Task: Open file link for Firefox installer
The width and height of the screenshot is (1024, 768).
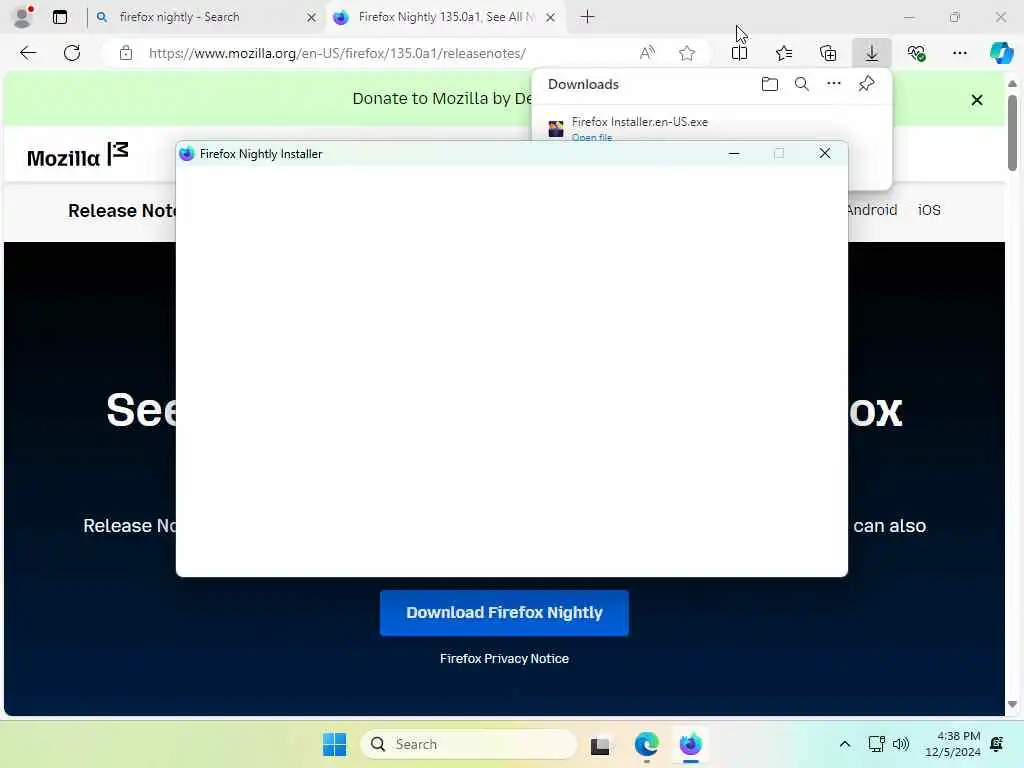Action: (592, 137)
